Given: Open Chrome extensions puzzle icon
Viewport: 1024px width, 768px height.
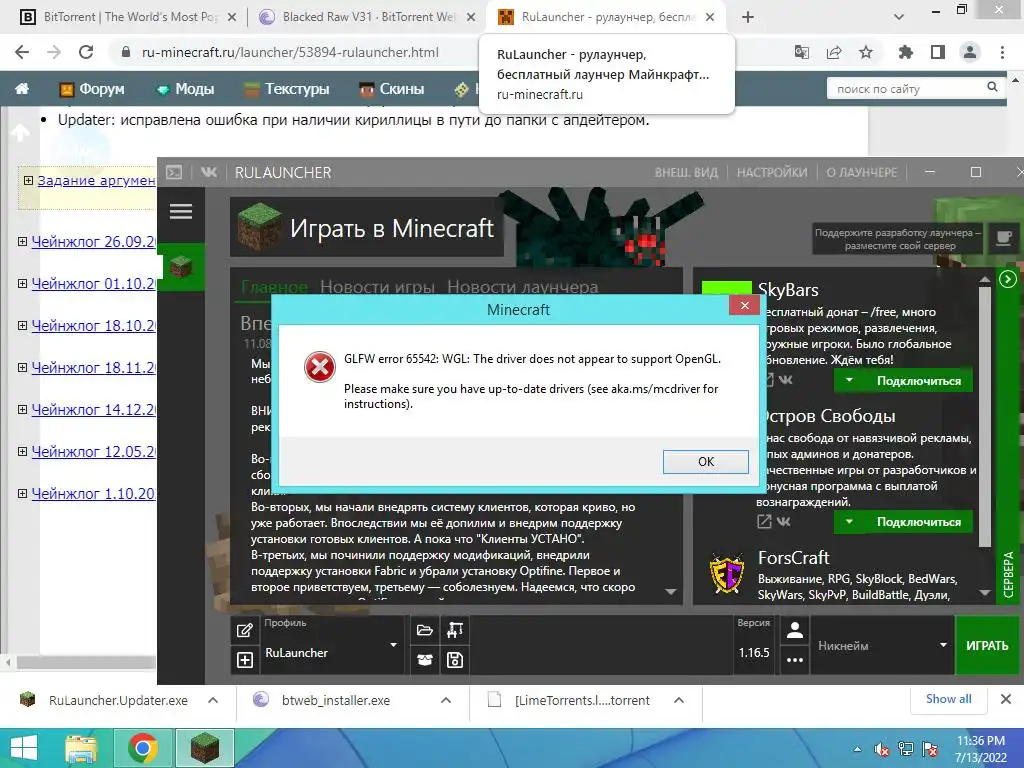Looking at the screenshot, I should coord(905,52).
